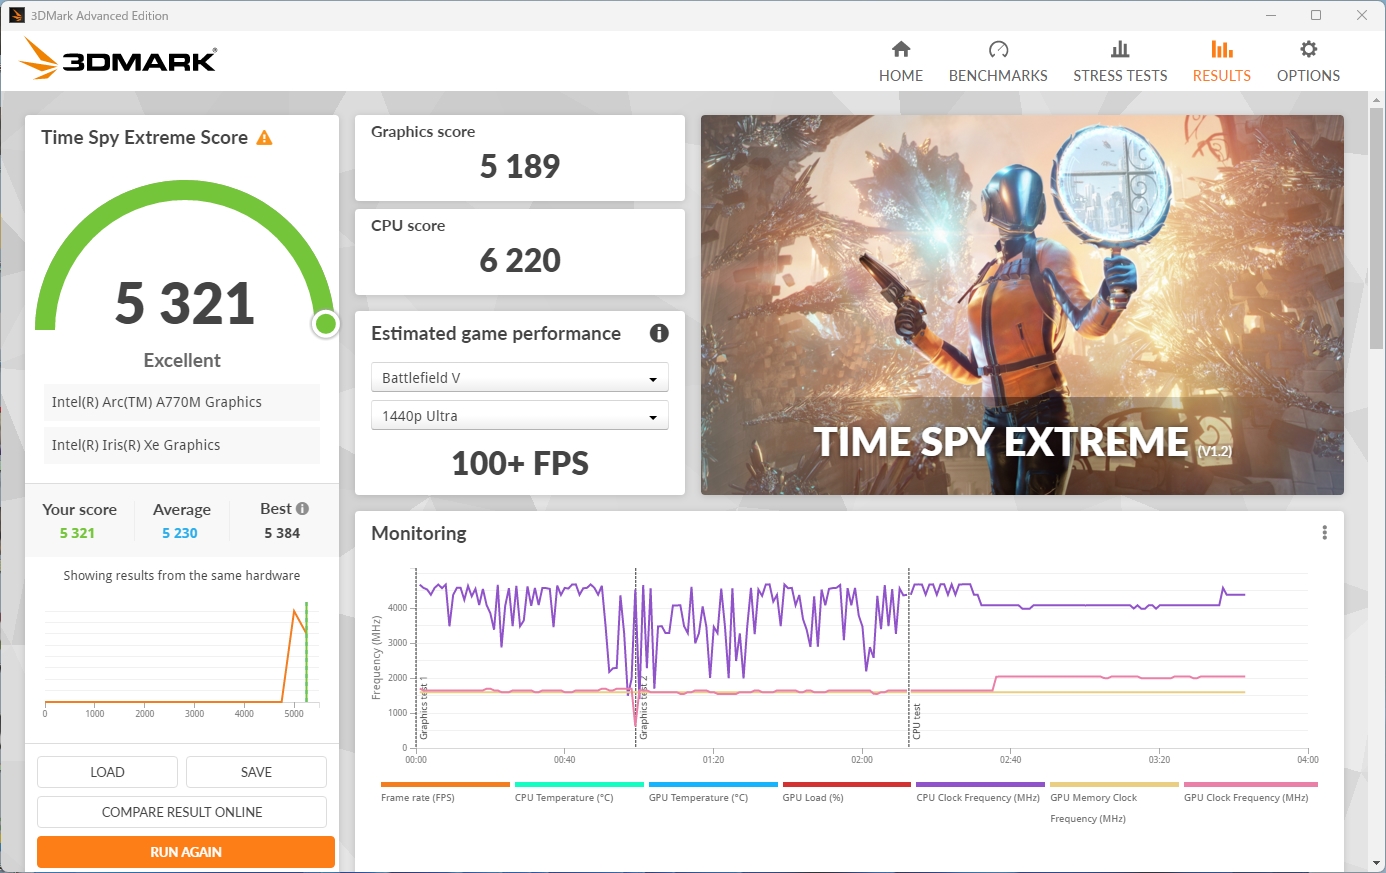Click the Stress Tests bar icon

(1120, 49)
